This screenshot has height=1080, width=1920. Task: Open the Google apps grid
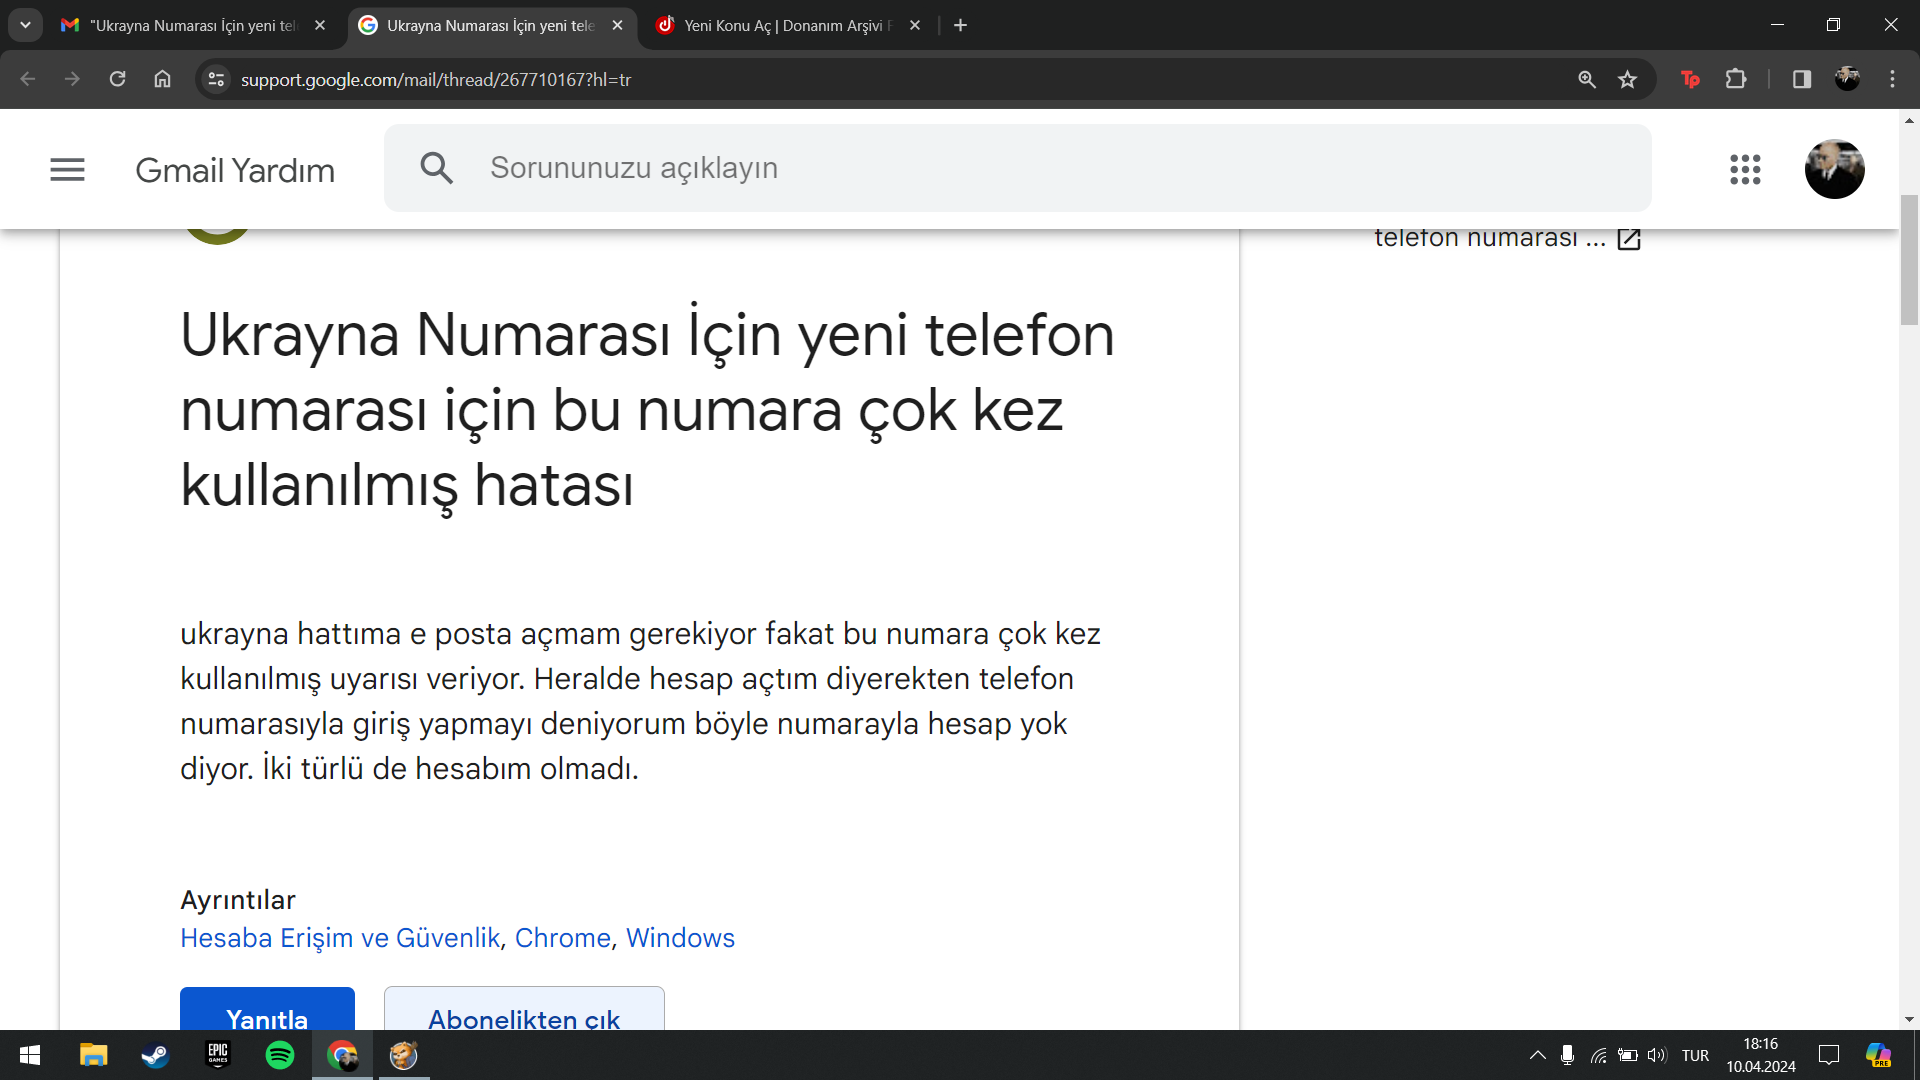(1745, 169)
